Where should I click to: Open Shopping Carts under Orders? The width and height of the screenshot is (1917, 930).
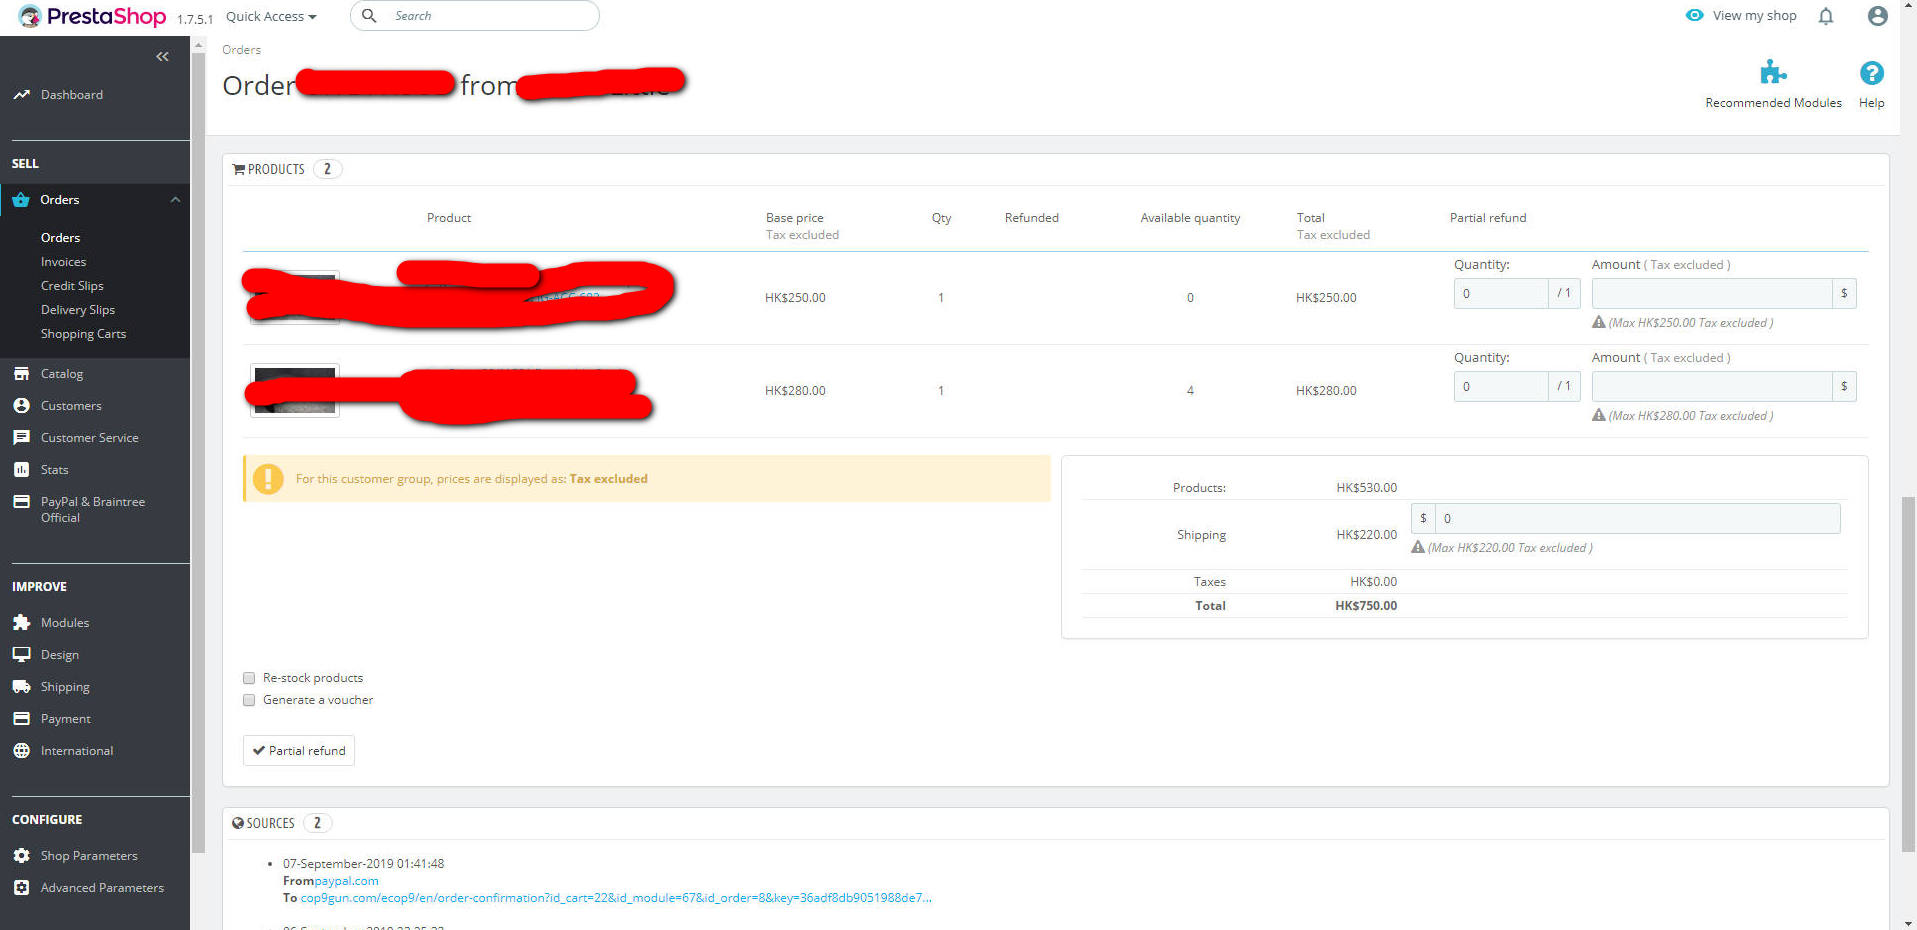coord(83,333)
